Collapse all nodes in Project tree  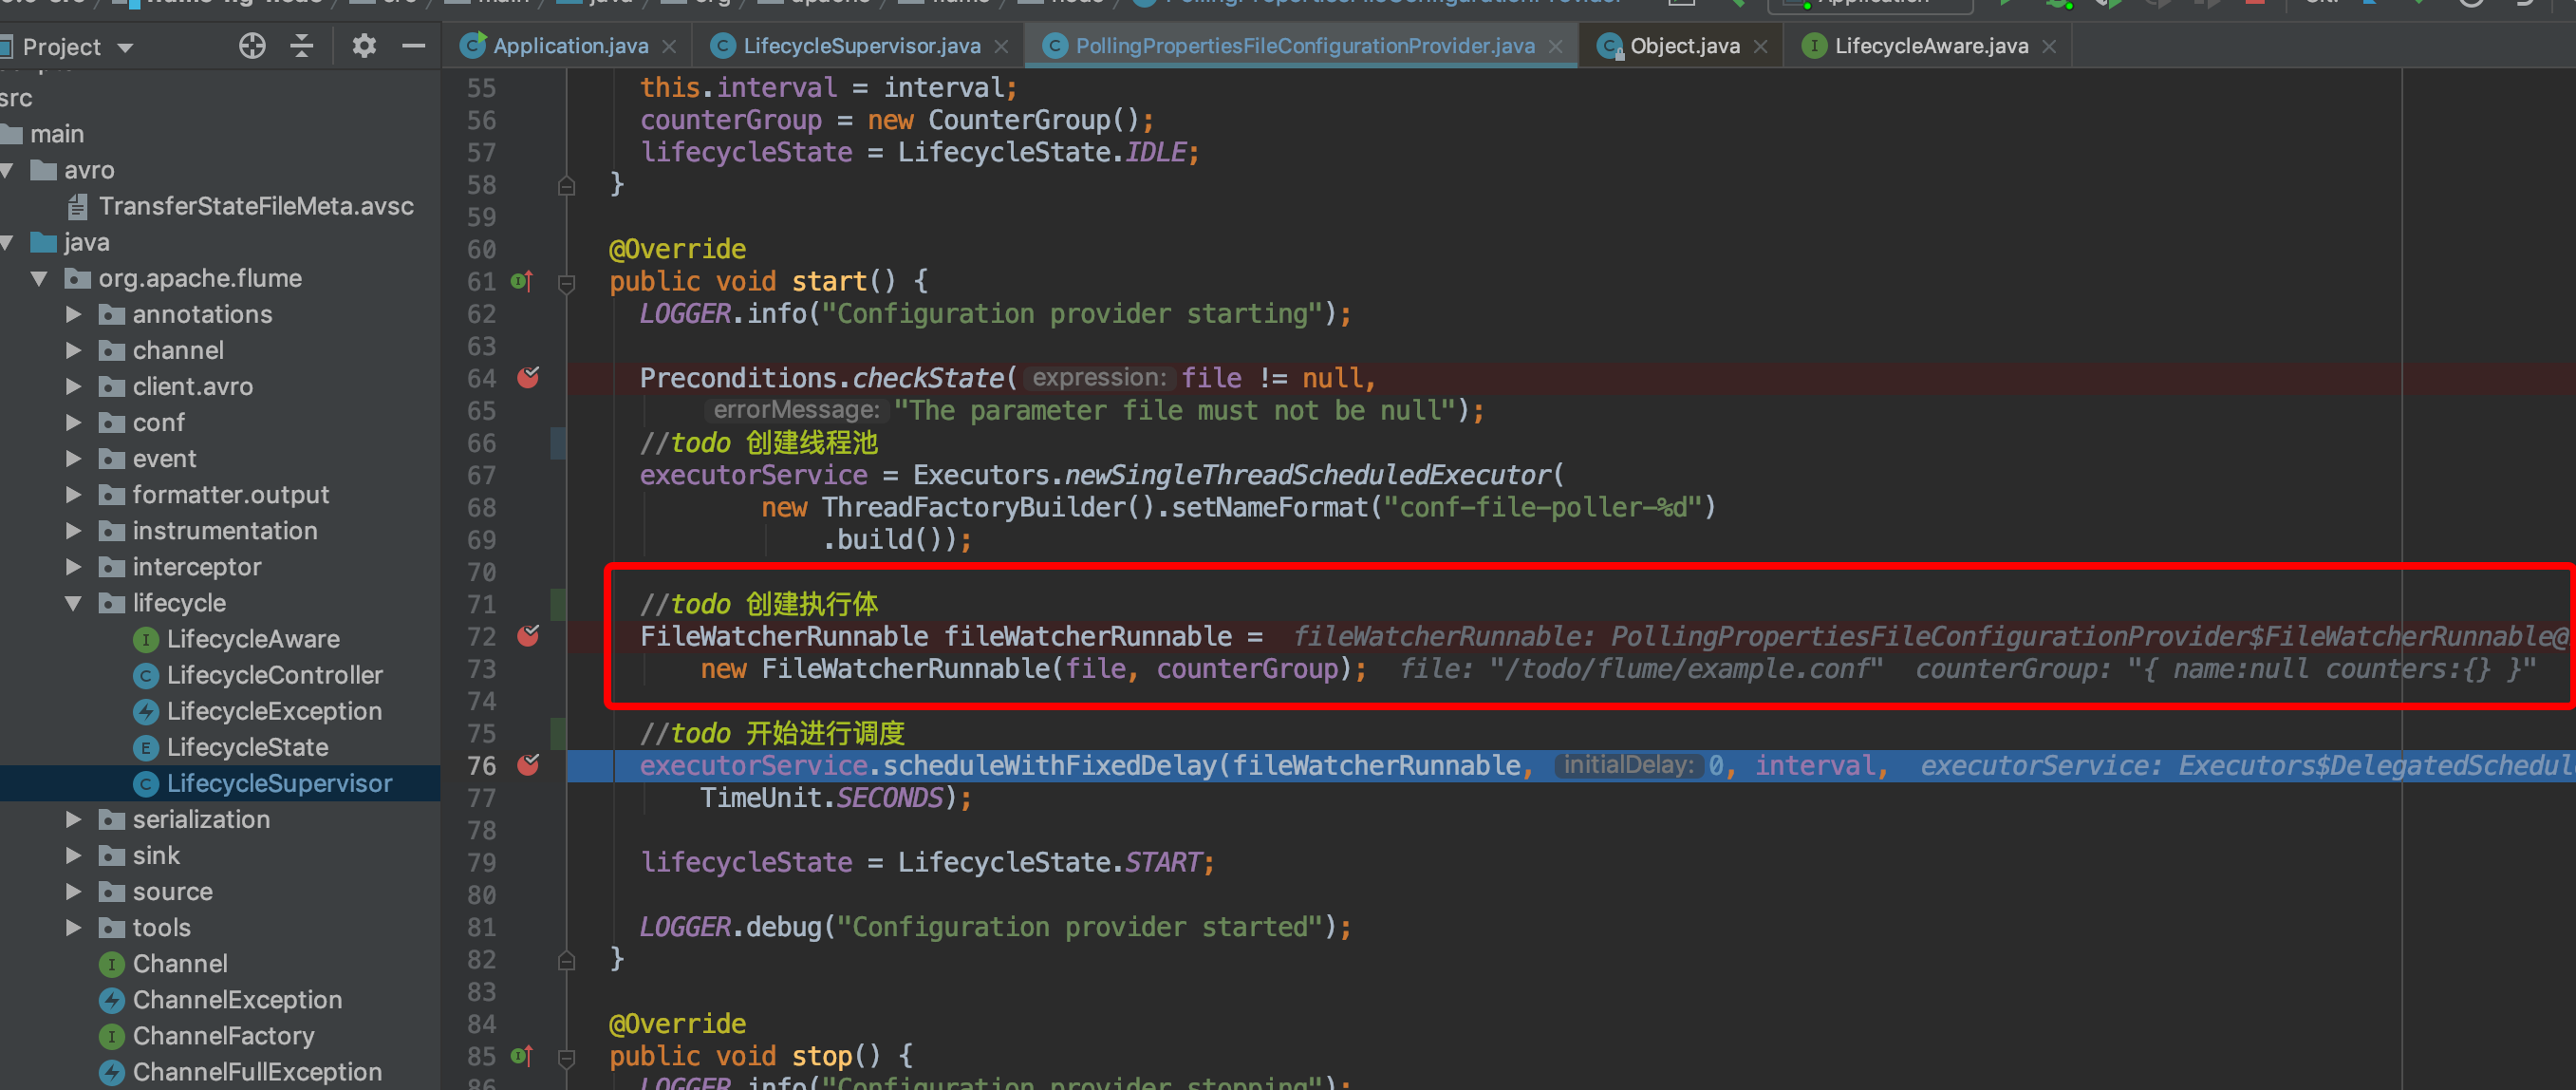point(300,45)
